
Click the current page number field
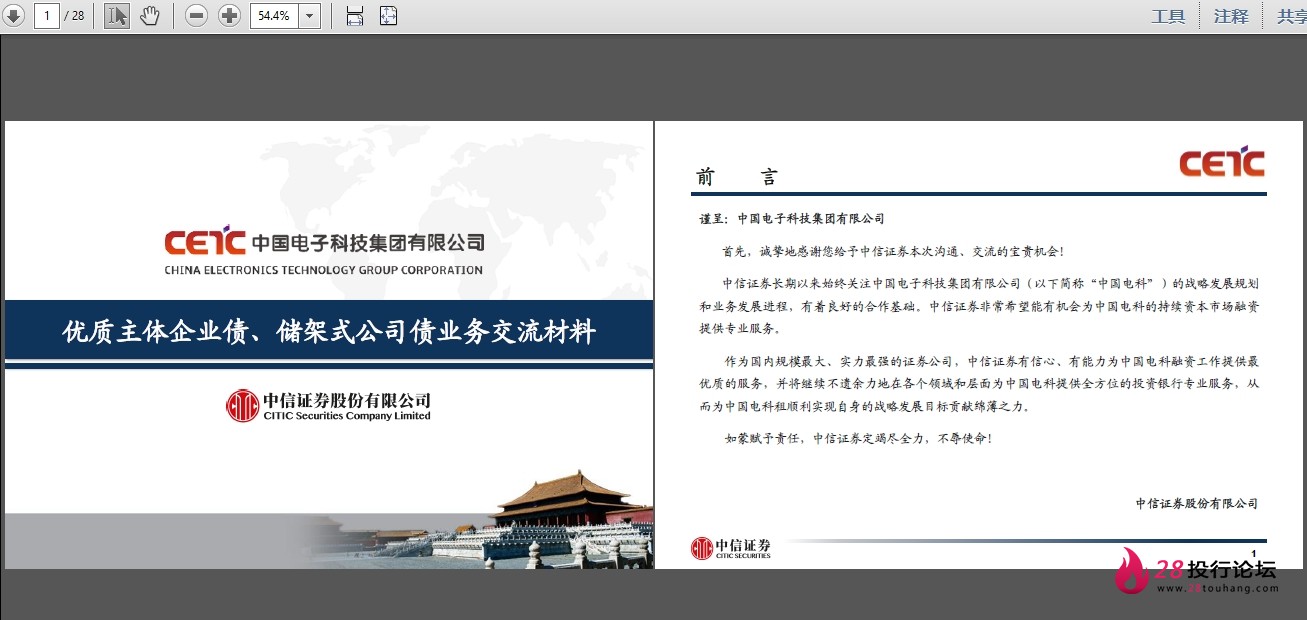(x=46, y=16)
